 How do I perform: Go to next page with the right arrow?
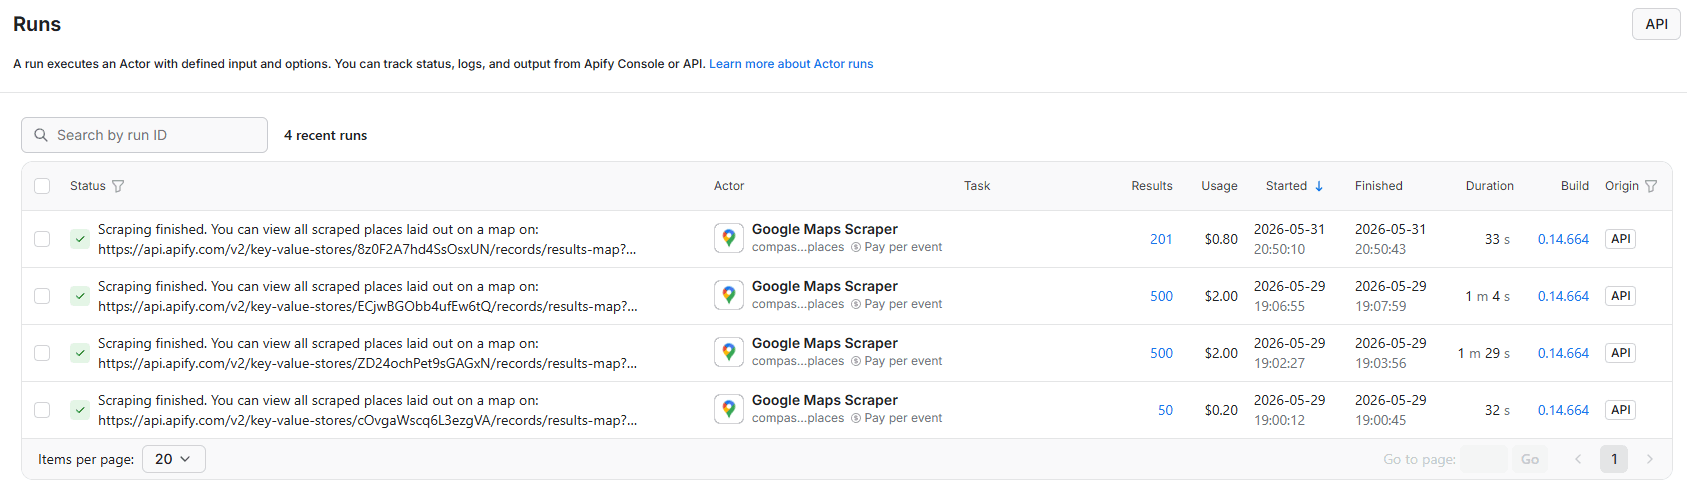point(1650,459)
